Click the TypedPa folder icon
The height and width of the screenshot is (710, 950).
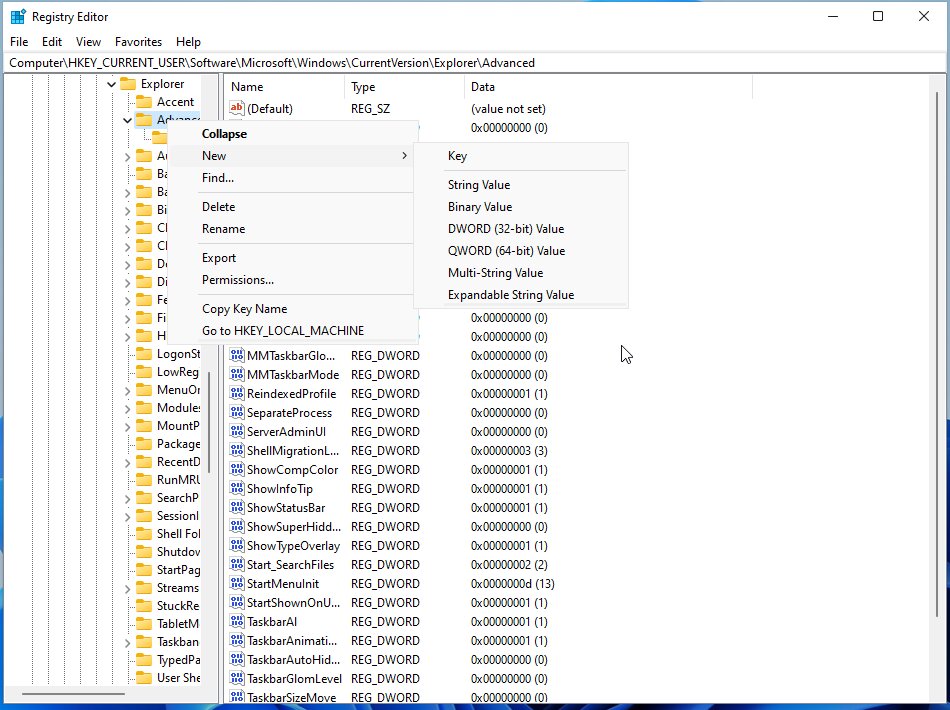pyautogui.click(x=144, y=660)
